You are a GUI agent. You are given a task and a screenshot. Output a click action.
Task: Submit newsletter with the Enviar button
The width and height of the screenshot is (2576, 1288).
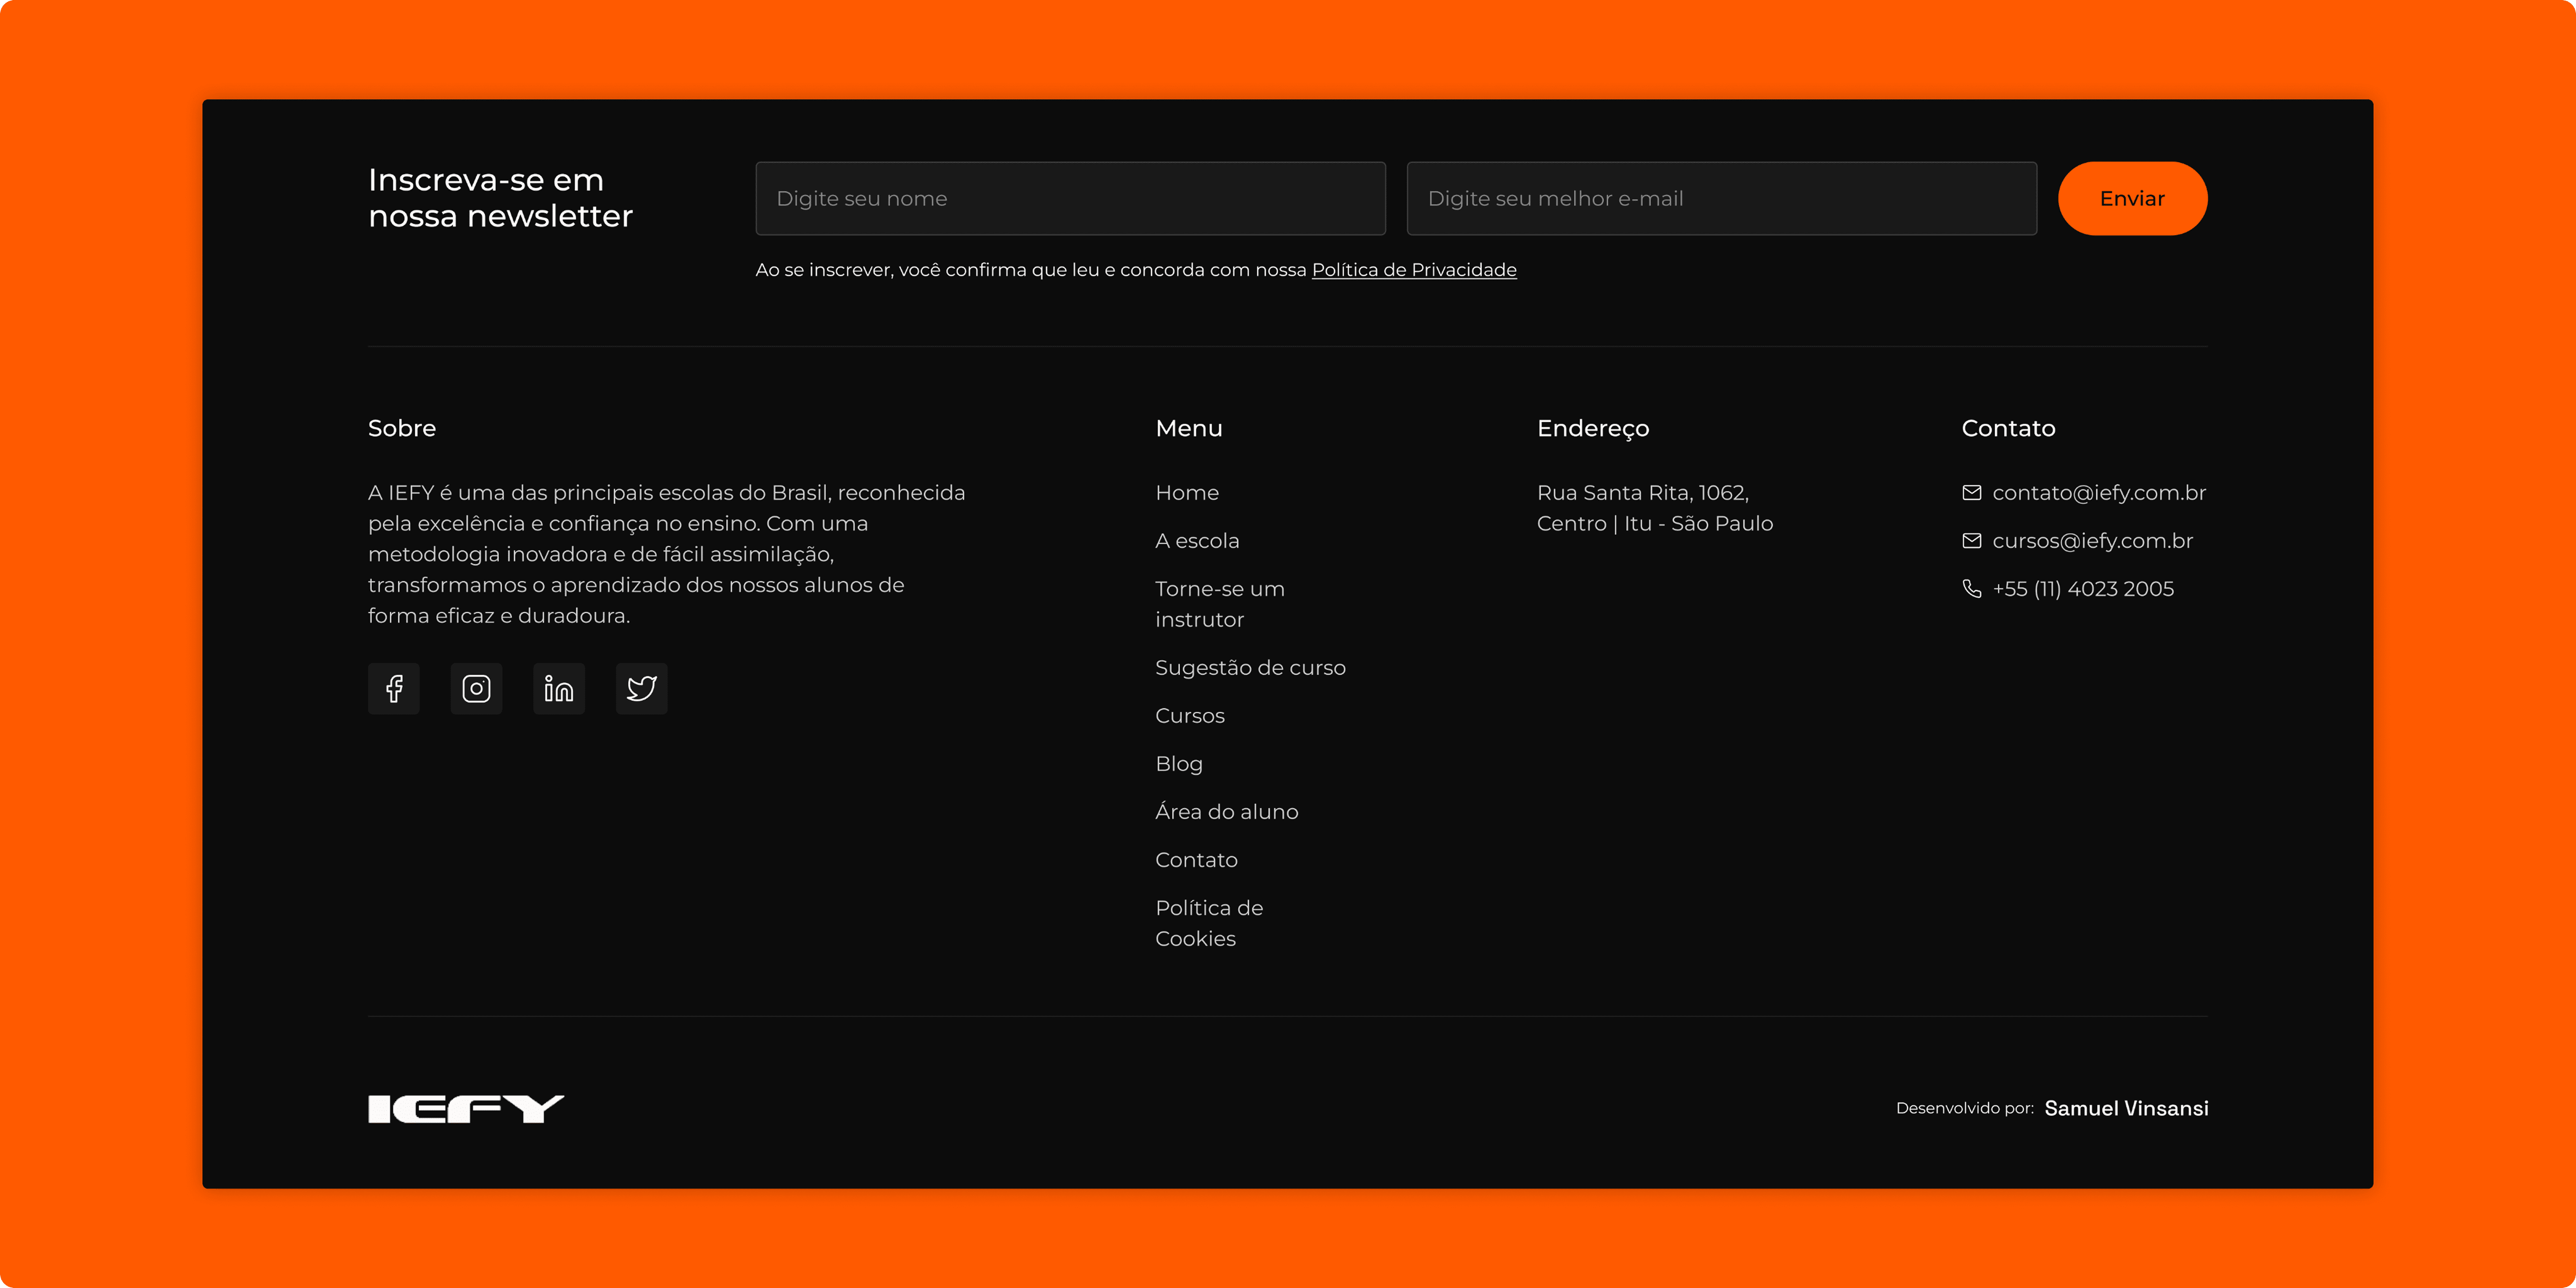(x=2132, y=198)
